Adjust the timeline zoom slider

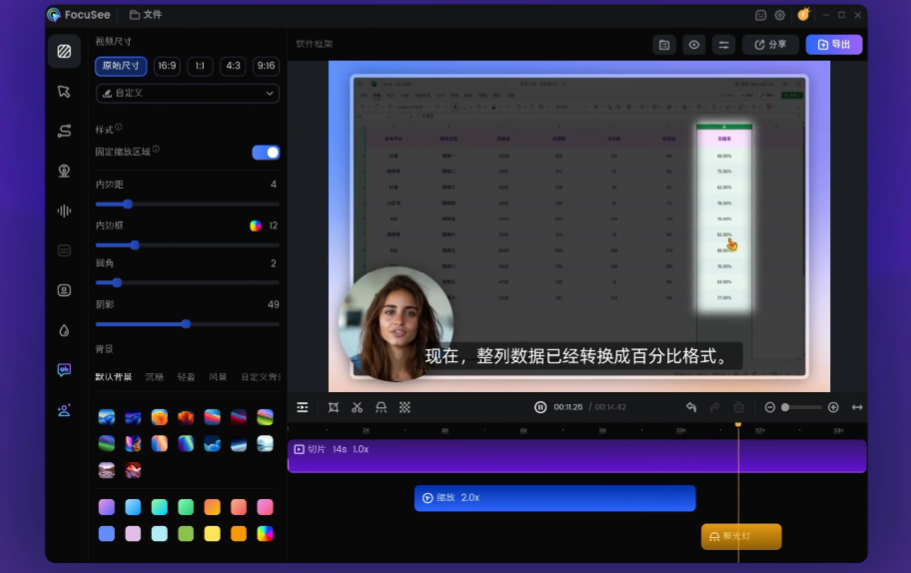point(802,407)
